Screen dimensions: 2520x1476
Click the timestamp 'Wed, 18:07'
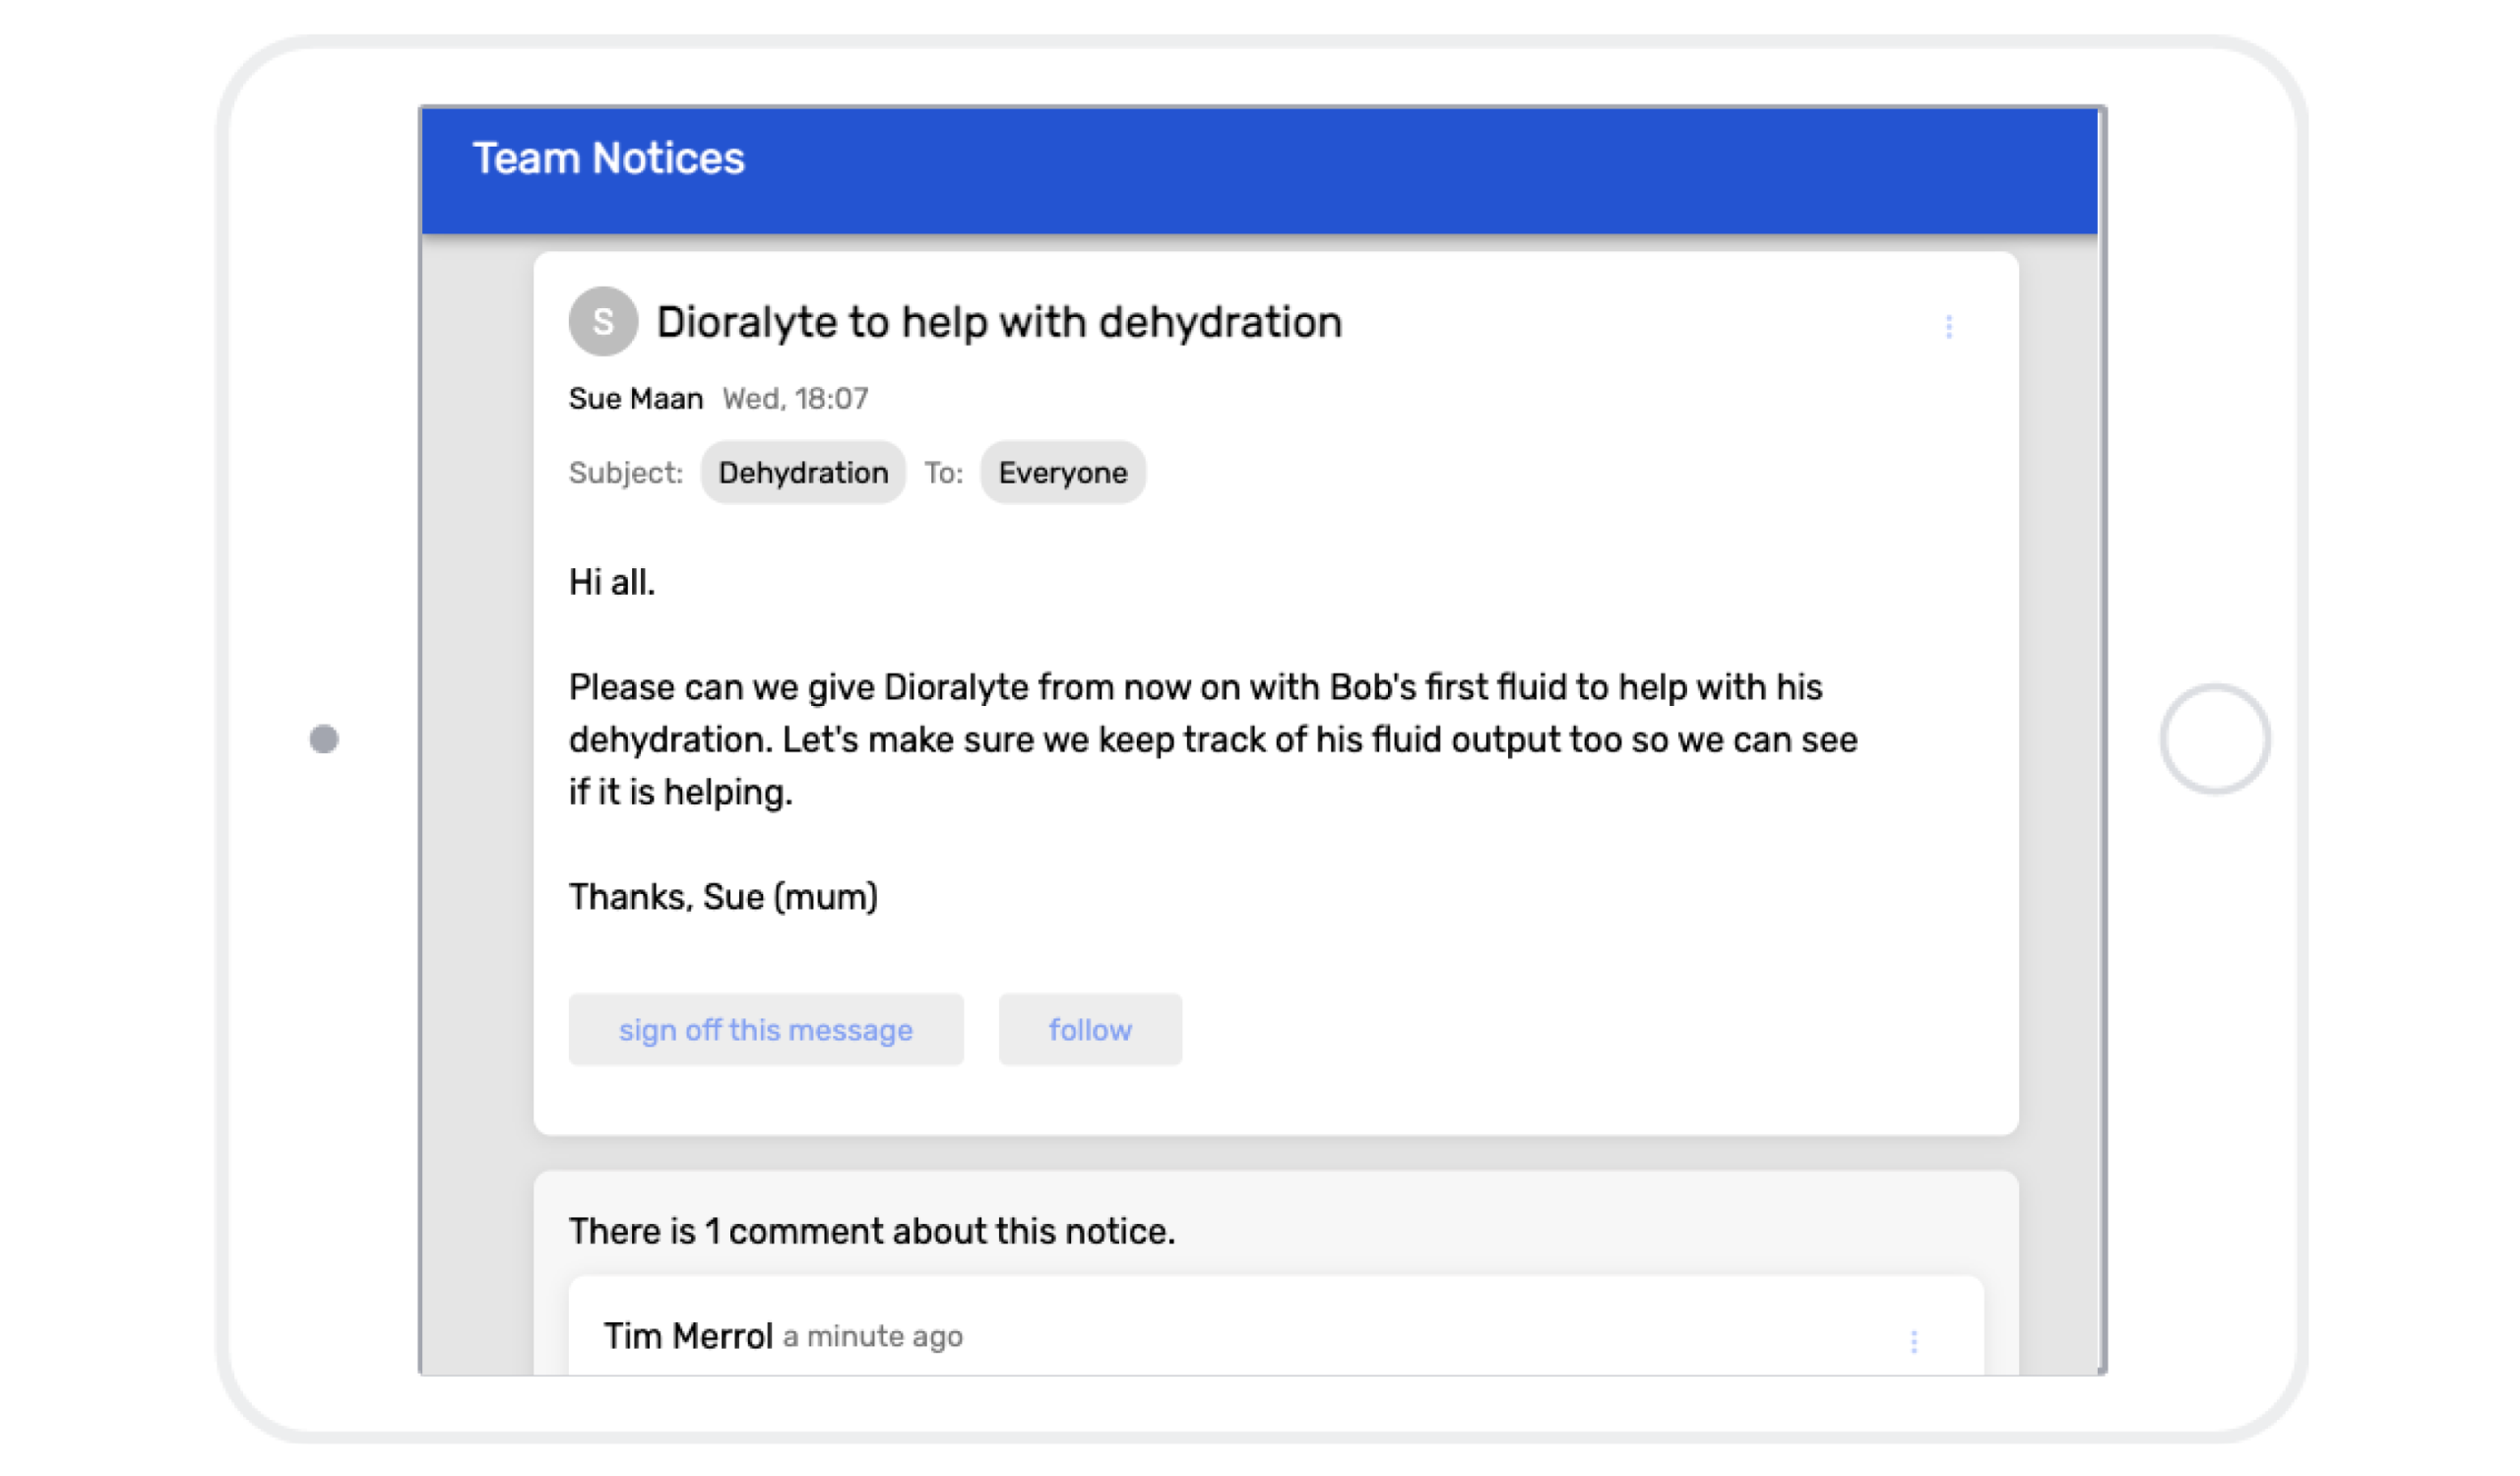[x=795, y=398]
